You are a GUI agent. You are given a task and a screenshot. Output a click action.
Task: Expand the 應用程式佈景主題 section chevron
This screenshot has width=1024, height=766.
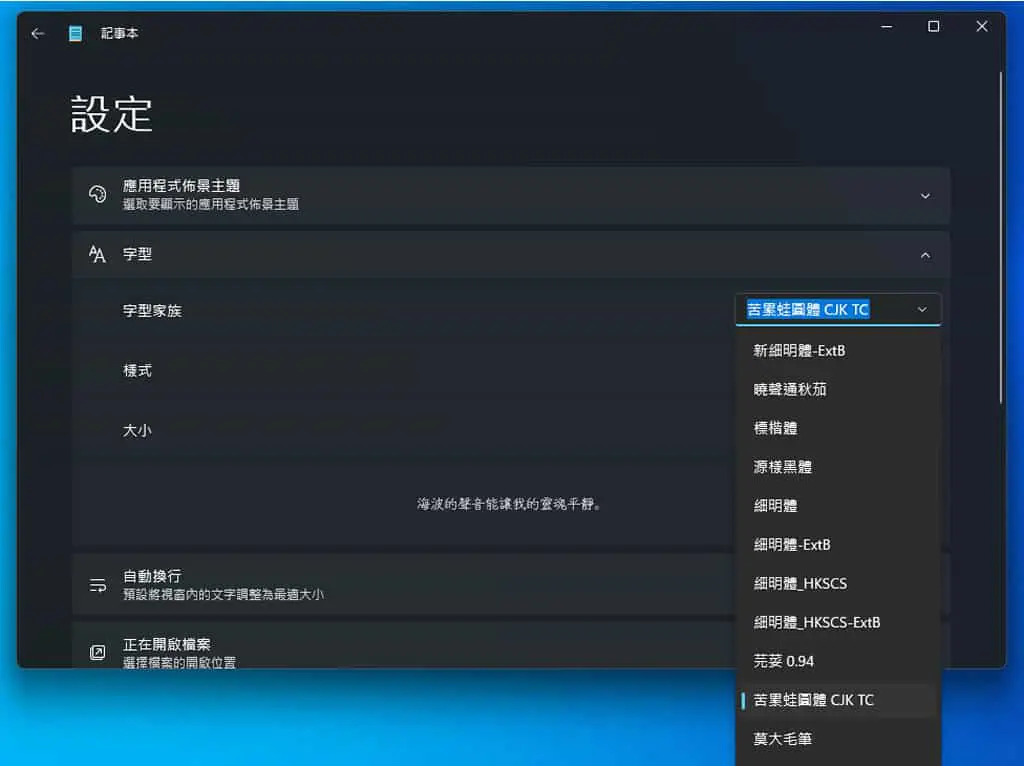pyautogui.click(x=925, y=196)
